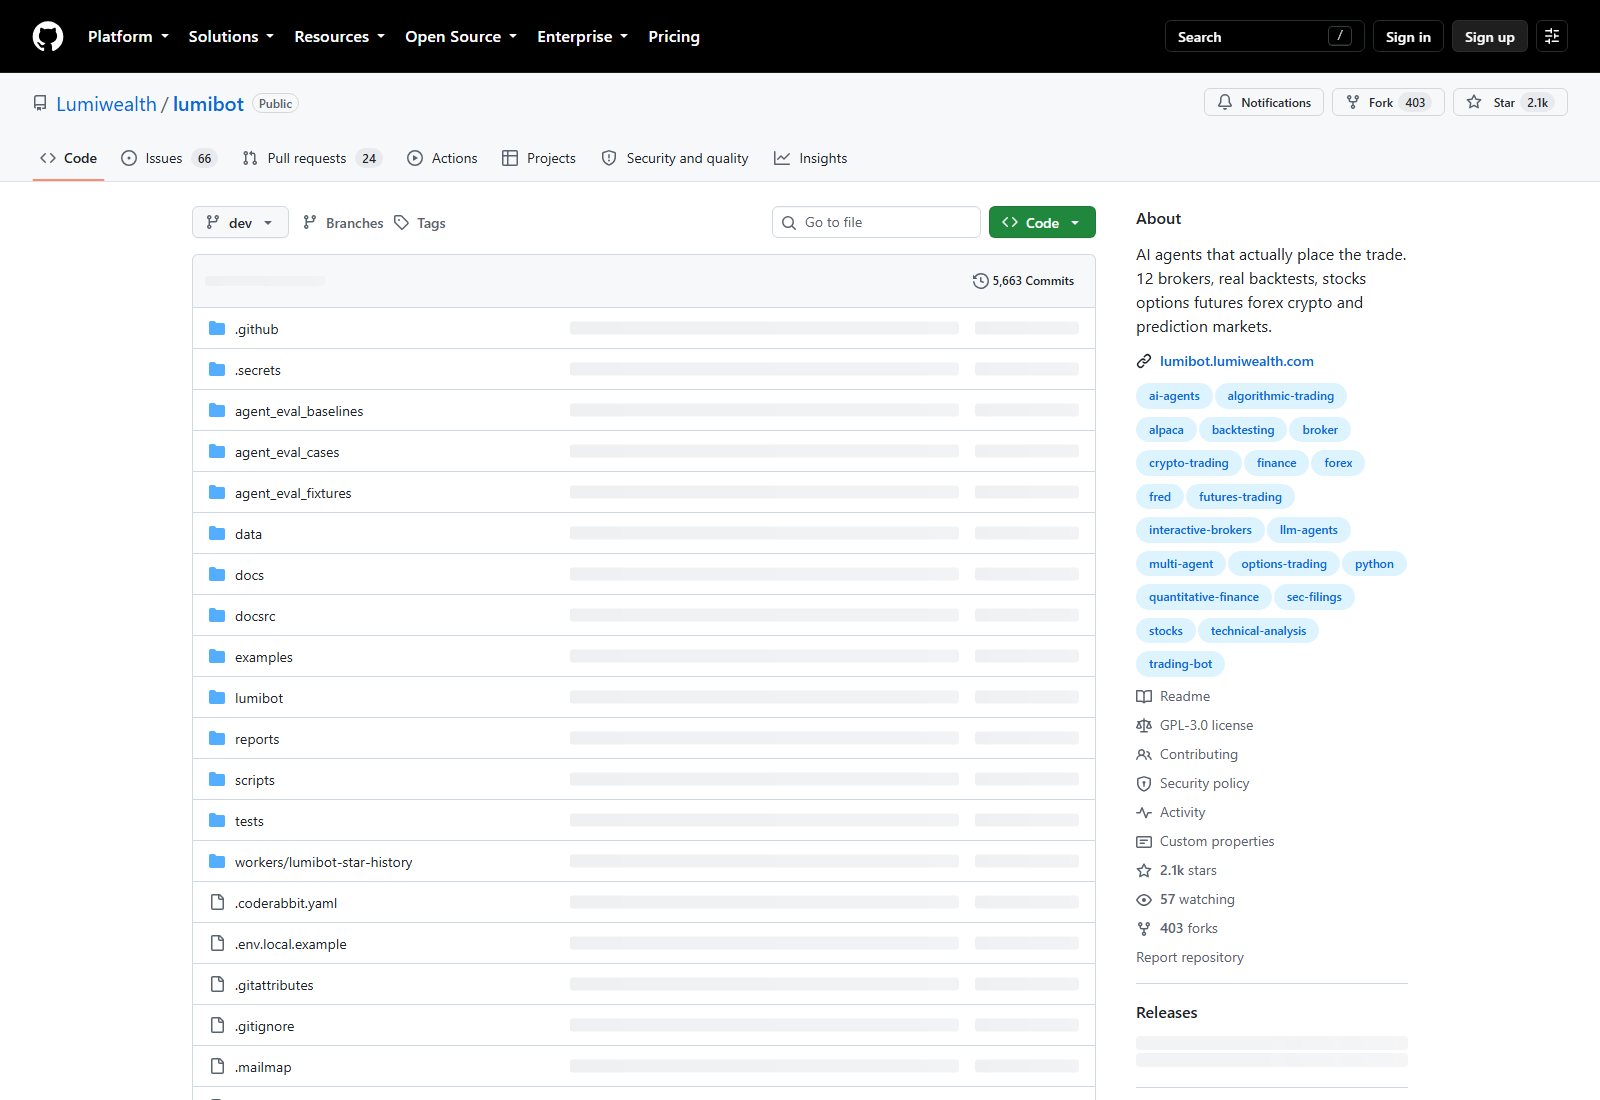Open the dev branch selector dropdown
The height and width of the screenshot is (1100, 1600).
coord(240,222)
